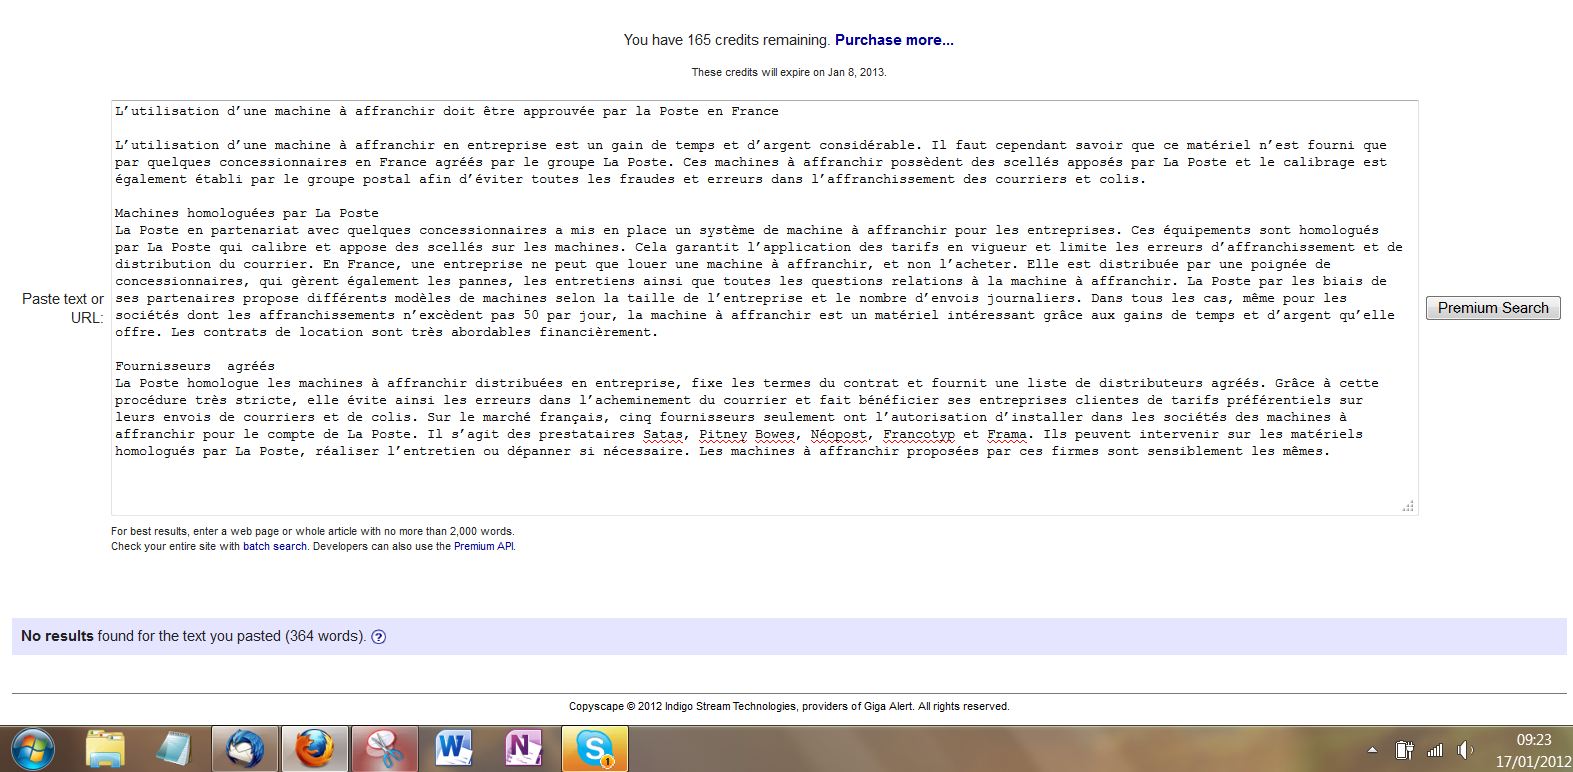1573x772 pixels.
Task: Click the battery power tray icon
Action: coord(1404,750)
